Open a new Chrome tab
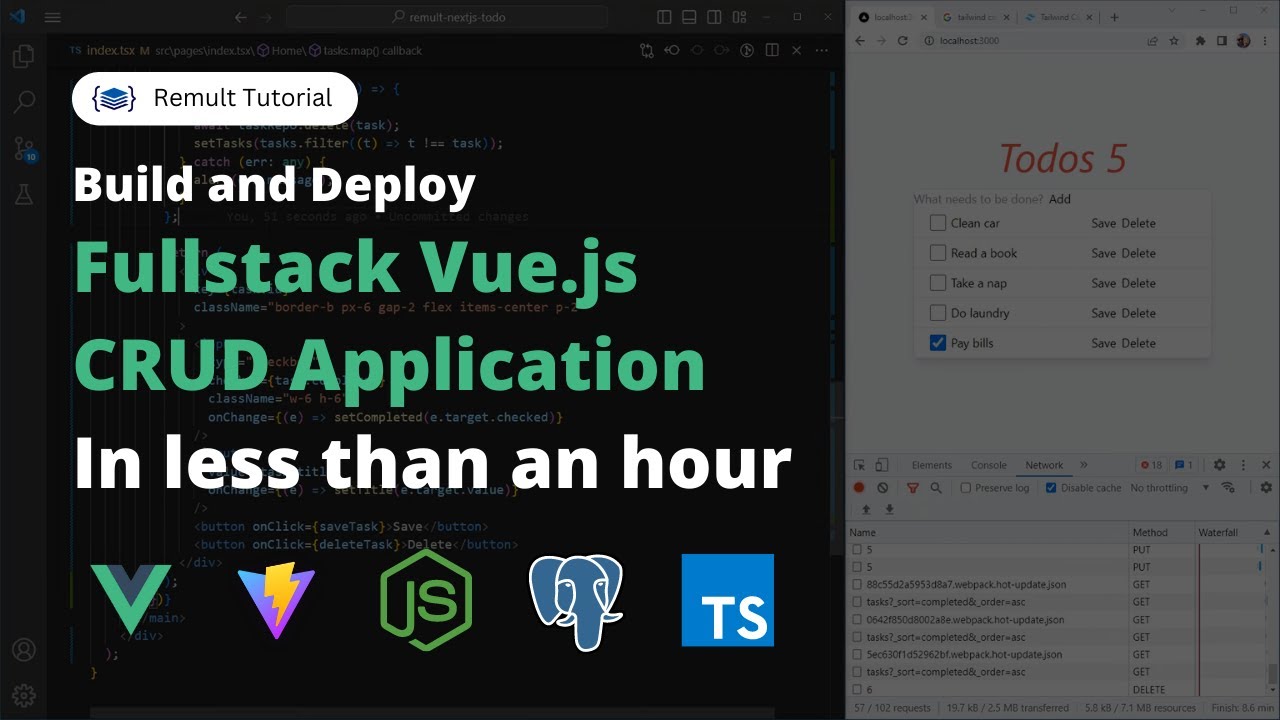The image size is (1280, 720). tap(1115, 17)
